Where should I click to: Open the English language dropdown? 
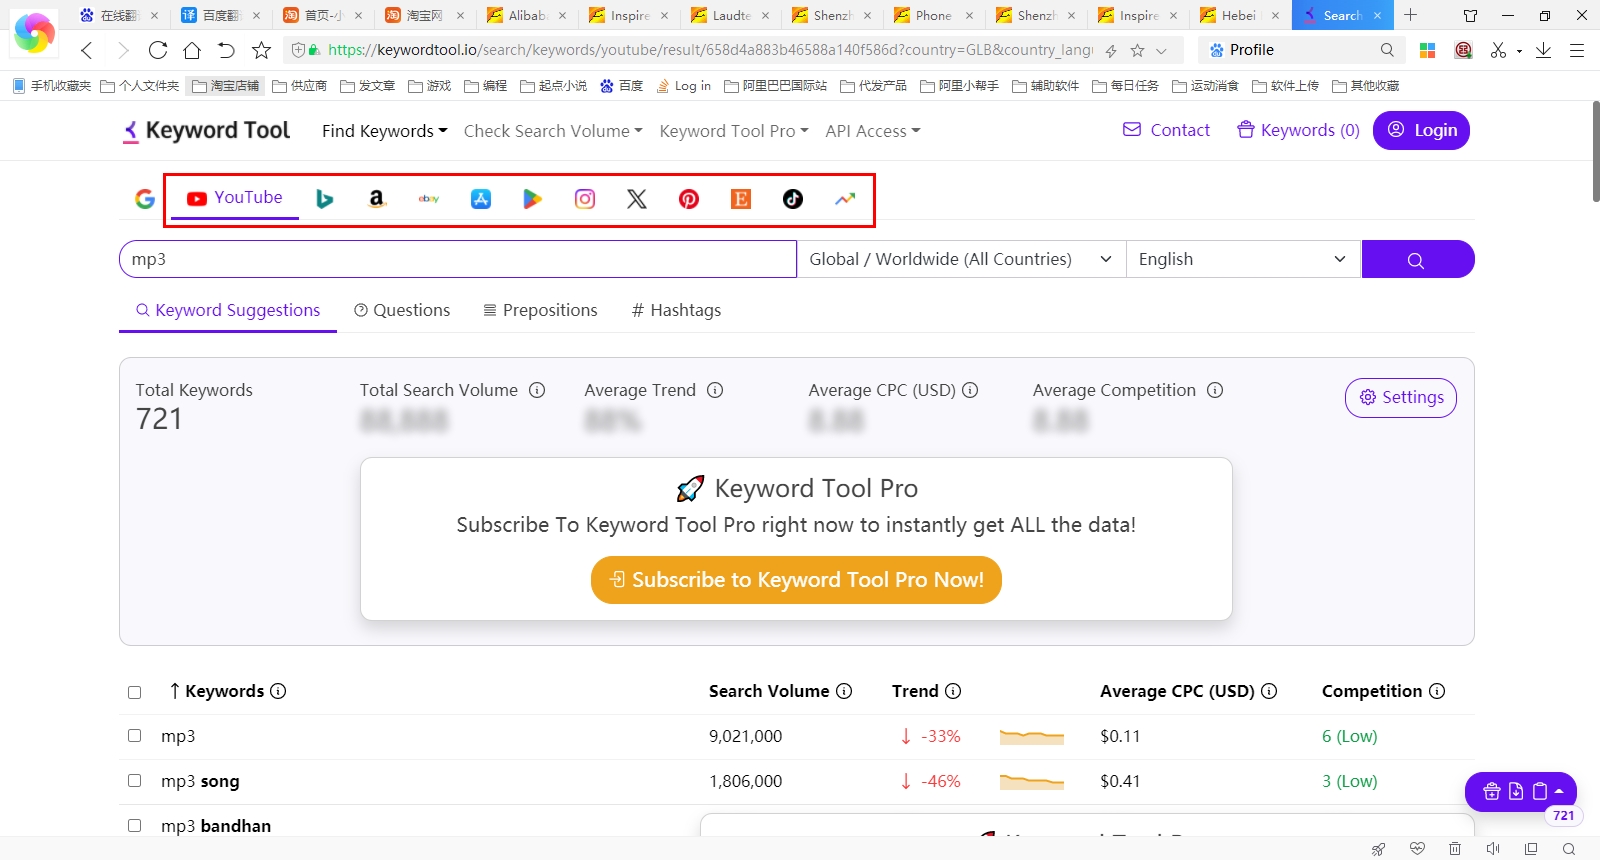point(1243,259)
